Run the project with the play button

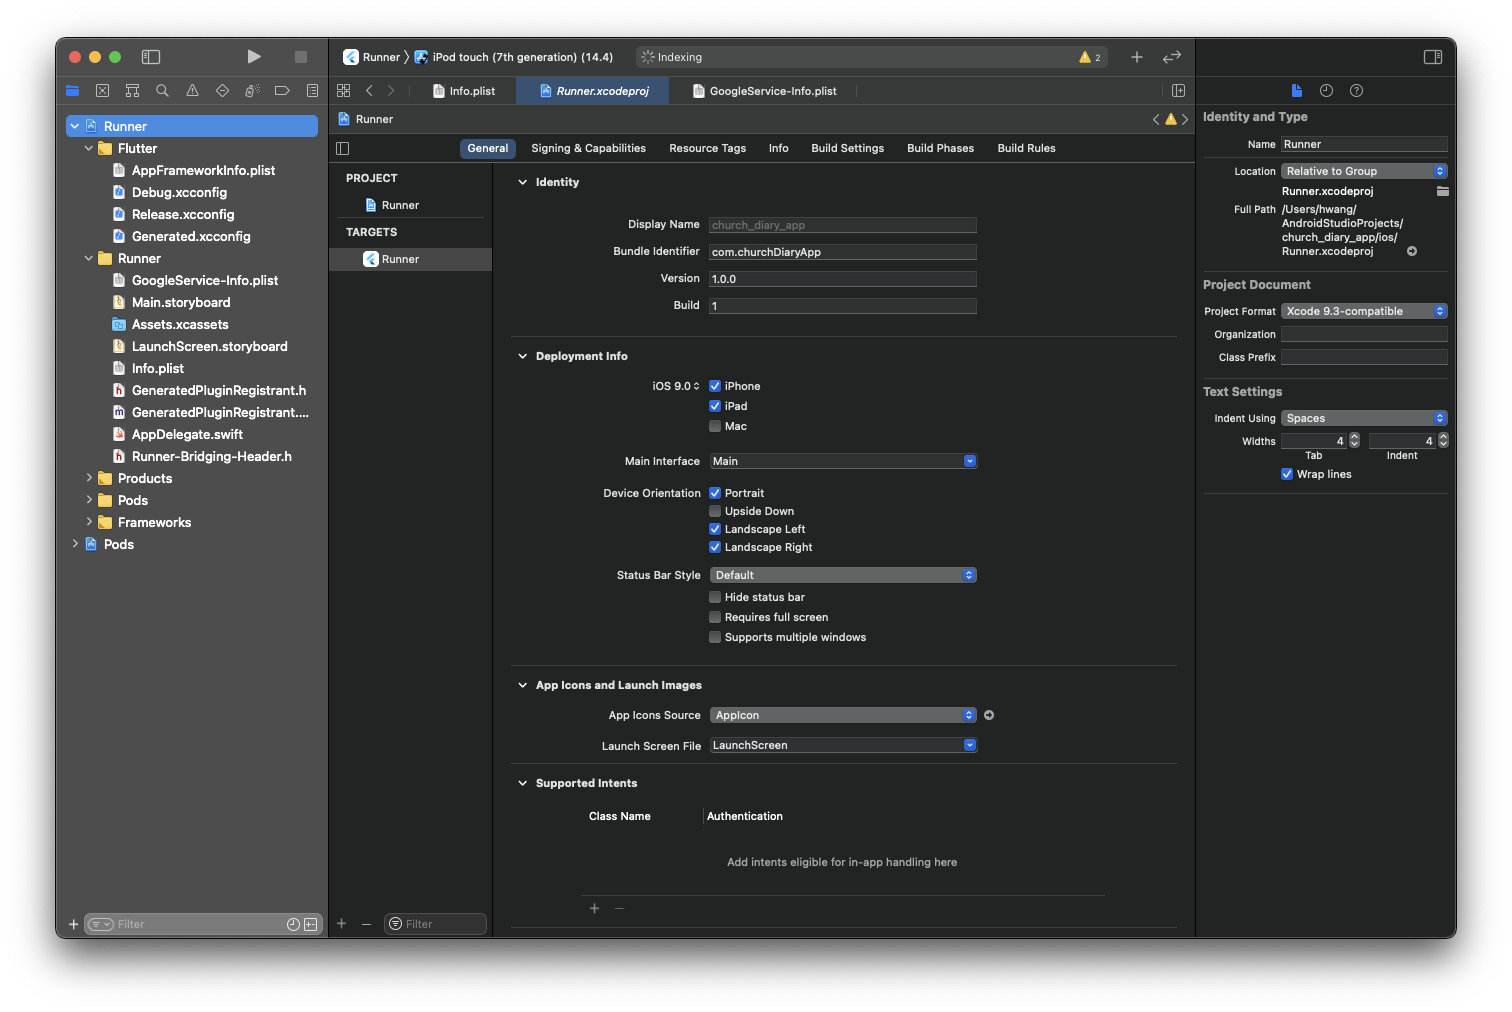[x=254, y=57]
